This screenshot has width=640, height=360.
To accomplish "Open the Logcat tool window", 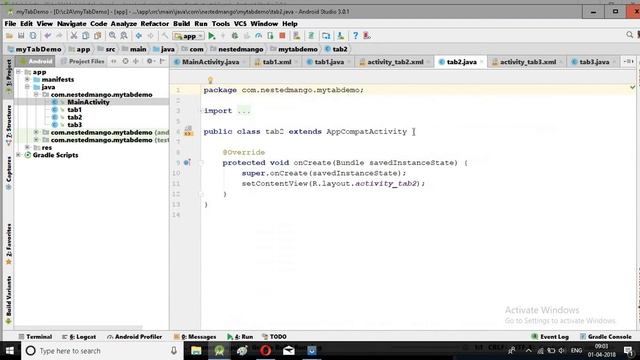I will click(x=79, y=337).
